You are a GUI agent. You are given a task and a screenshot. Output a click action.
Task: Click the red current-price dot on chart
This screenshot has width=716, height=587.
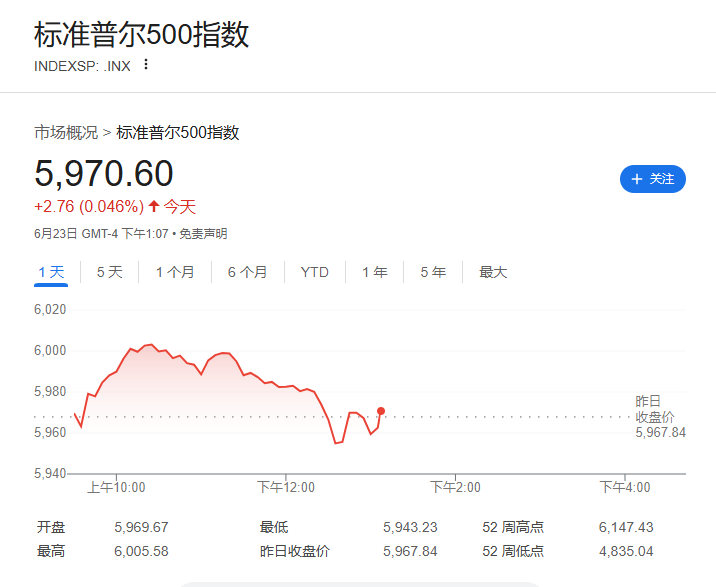[381, 411]
